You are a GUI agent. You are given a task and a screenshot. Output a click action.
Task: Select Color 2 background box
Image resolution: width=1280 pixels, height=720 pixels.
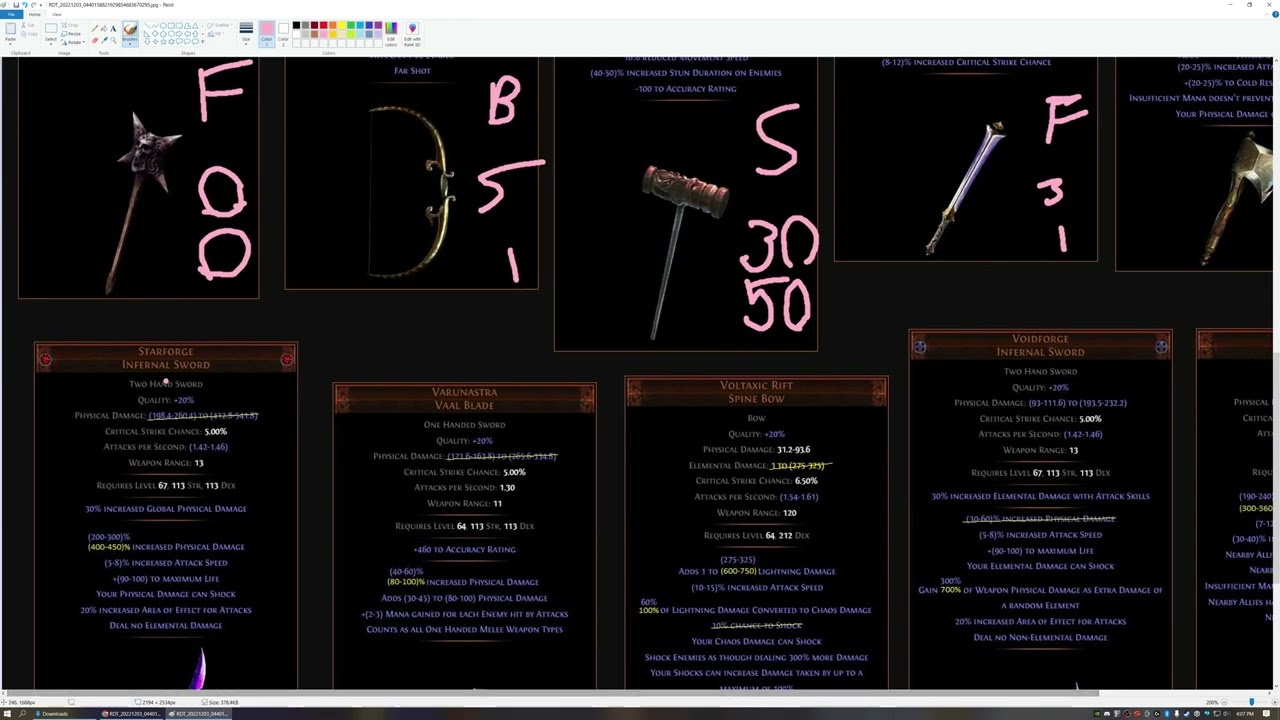[283, 33]
